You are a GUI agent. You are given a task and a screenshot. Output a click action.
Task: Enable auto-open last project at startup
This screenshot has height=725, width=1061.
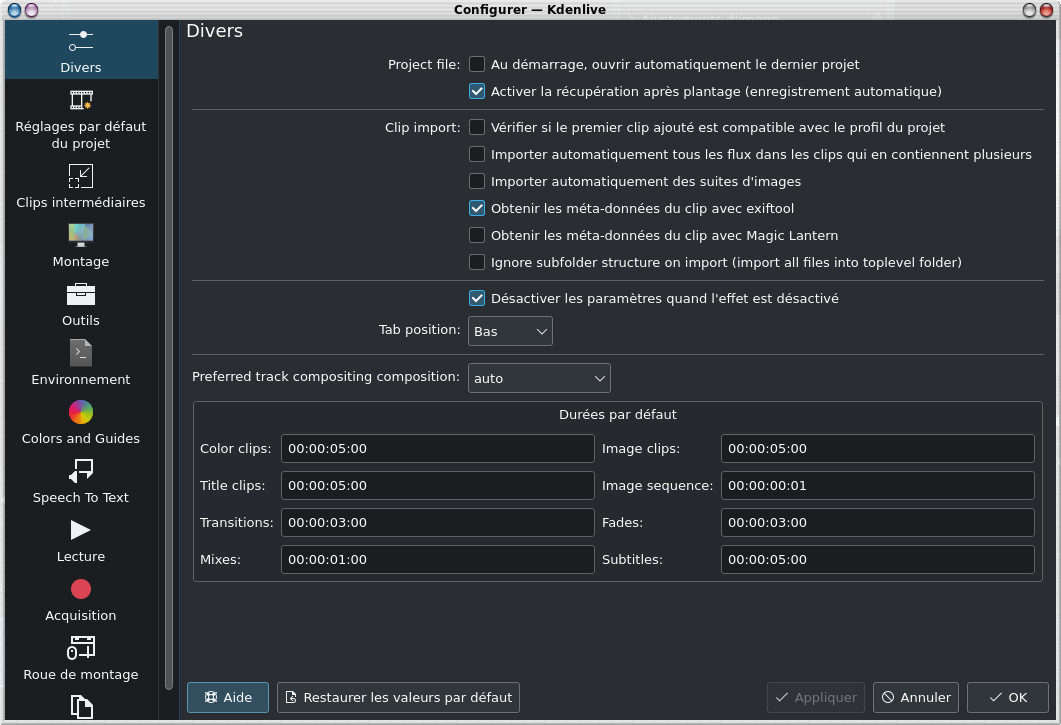(477, 64)
